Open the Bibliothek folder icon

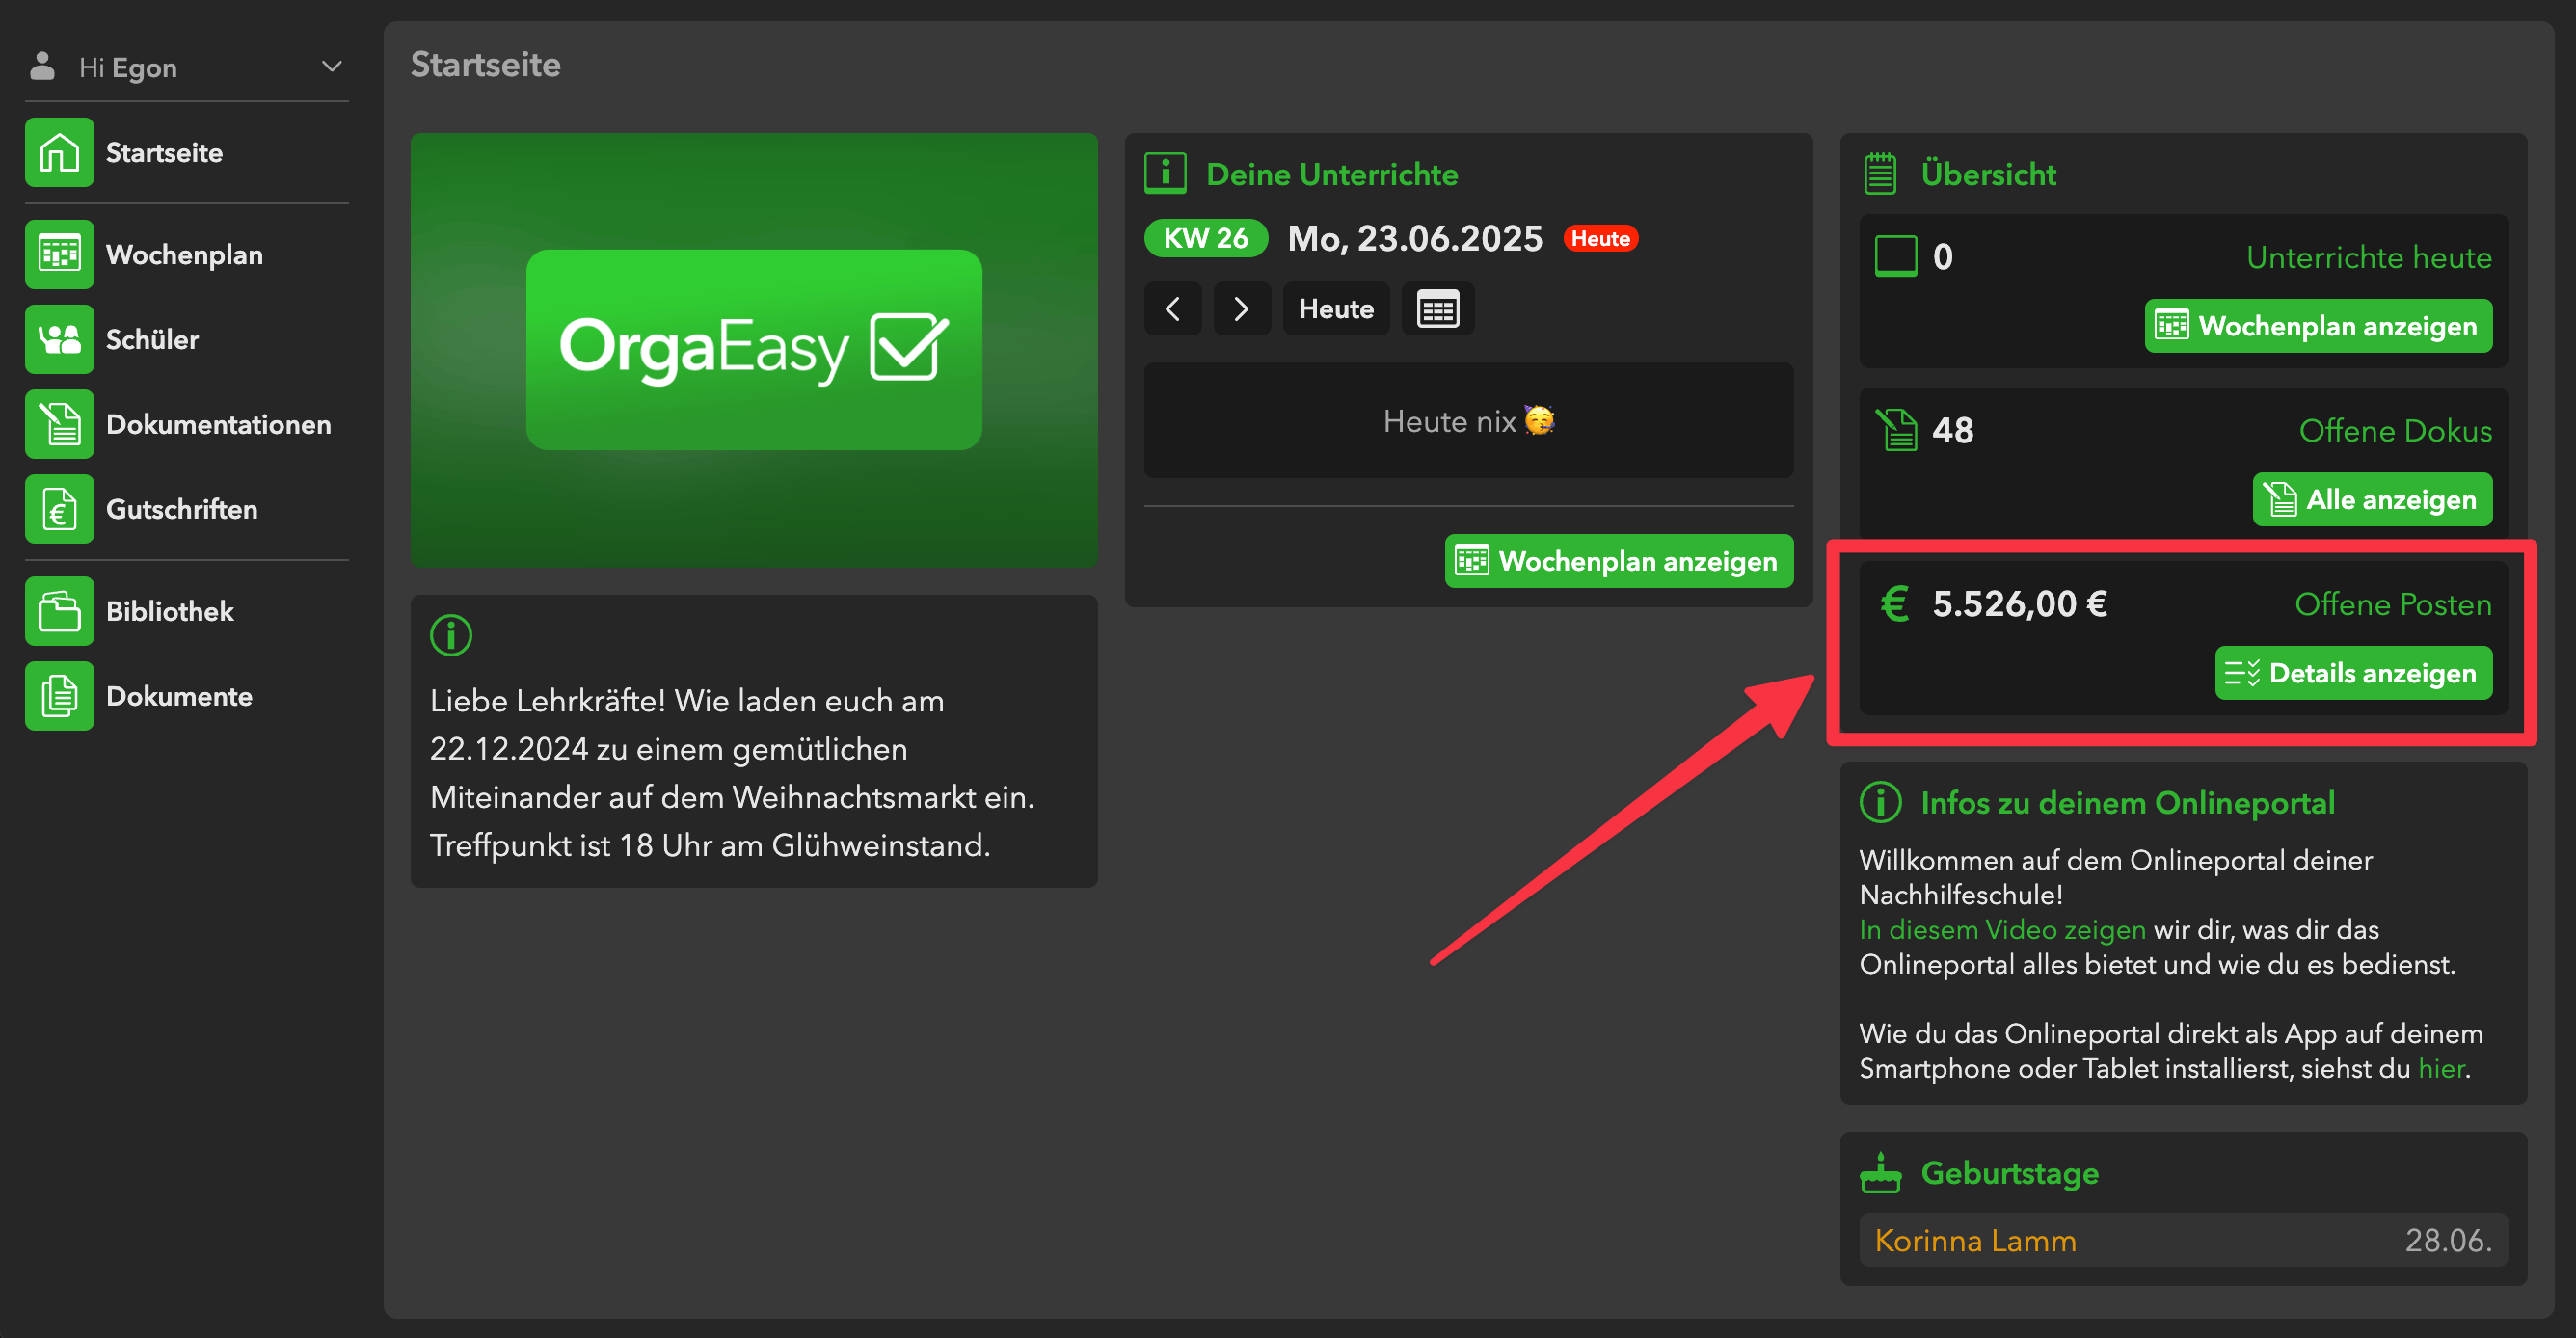pos(60,611)
